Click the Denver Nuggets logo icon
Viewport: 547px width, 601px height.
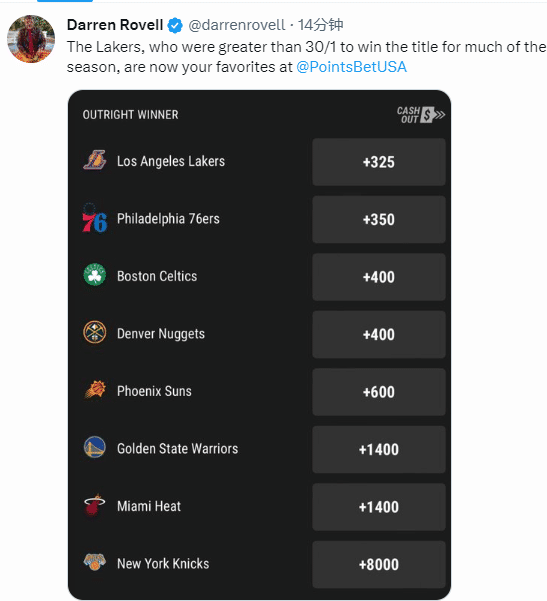tap(95, 332)
